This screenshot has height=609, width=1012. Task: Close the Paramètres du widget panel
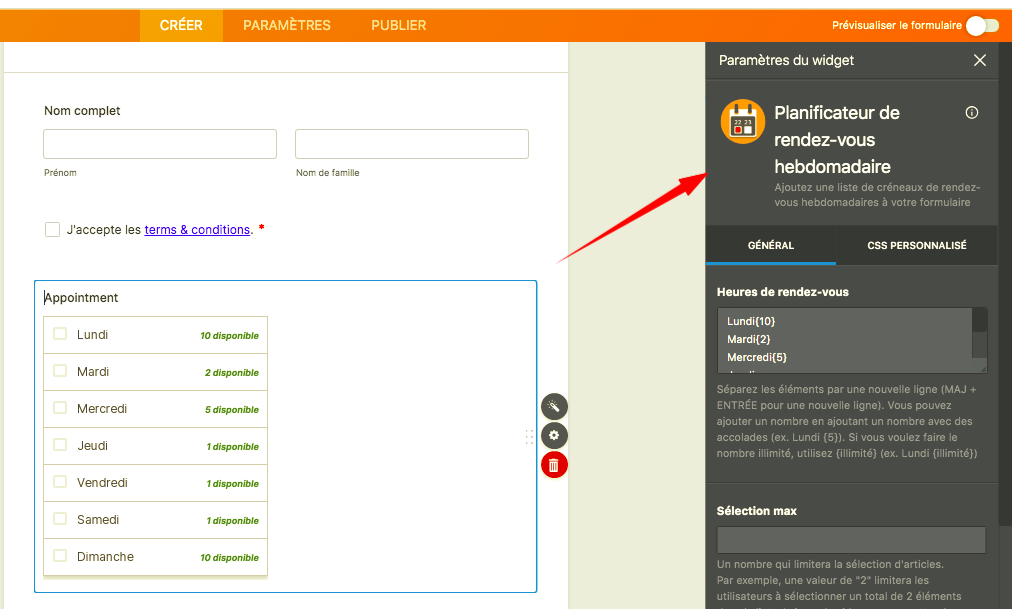pos(980,60)
